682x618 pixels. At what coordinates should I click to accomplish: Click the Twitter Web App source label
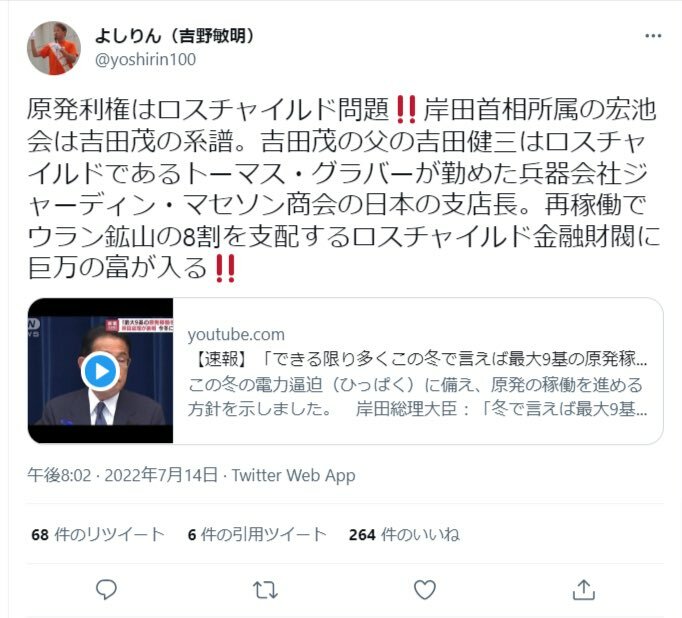pyautogui.click(x=294, y=475)
